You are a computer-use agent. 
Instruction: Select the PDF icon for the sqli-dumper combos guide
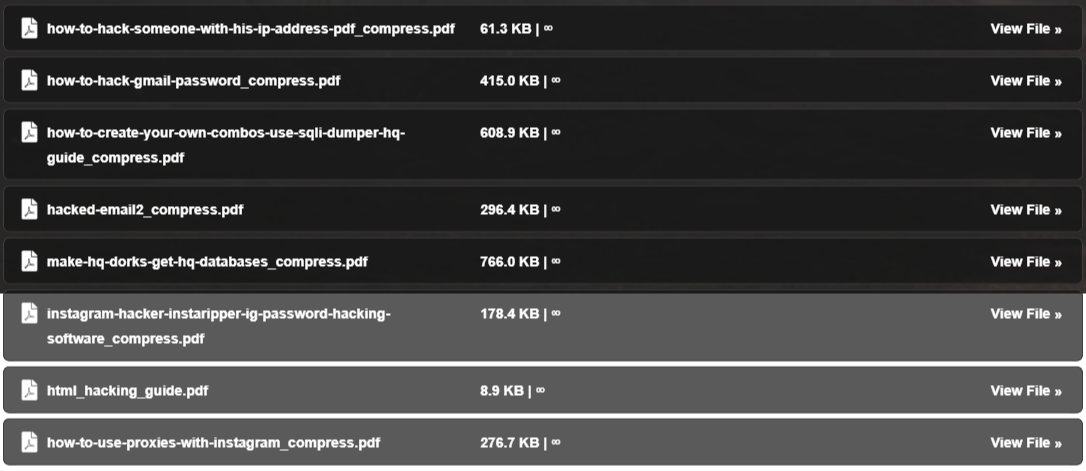coord(30,132)
